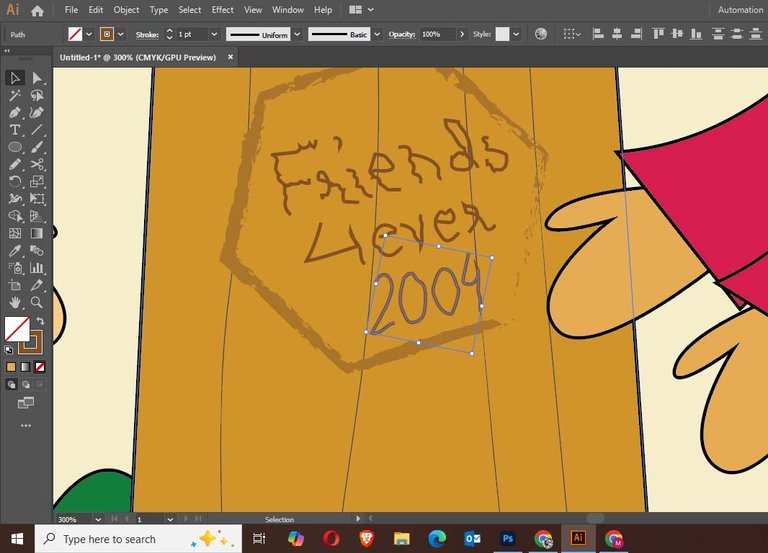Open 300% zoom level dropdown
768x553 pixels.
[98, 519]
